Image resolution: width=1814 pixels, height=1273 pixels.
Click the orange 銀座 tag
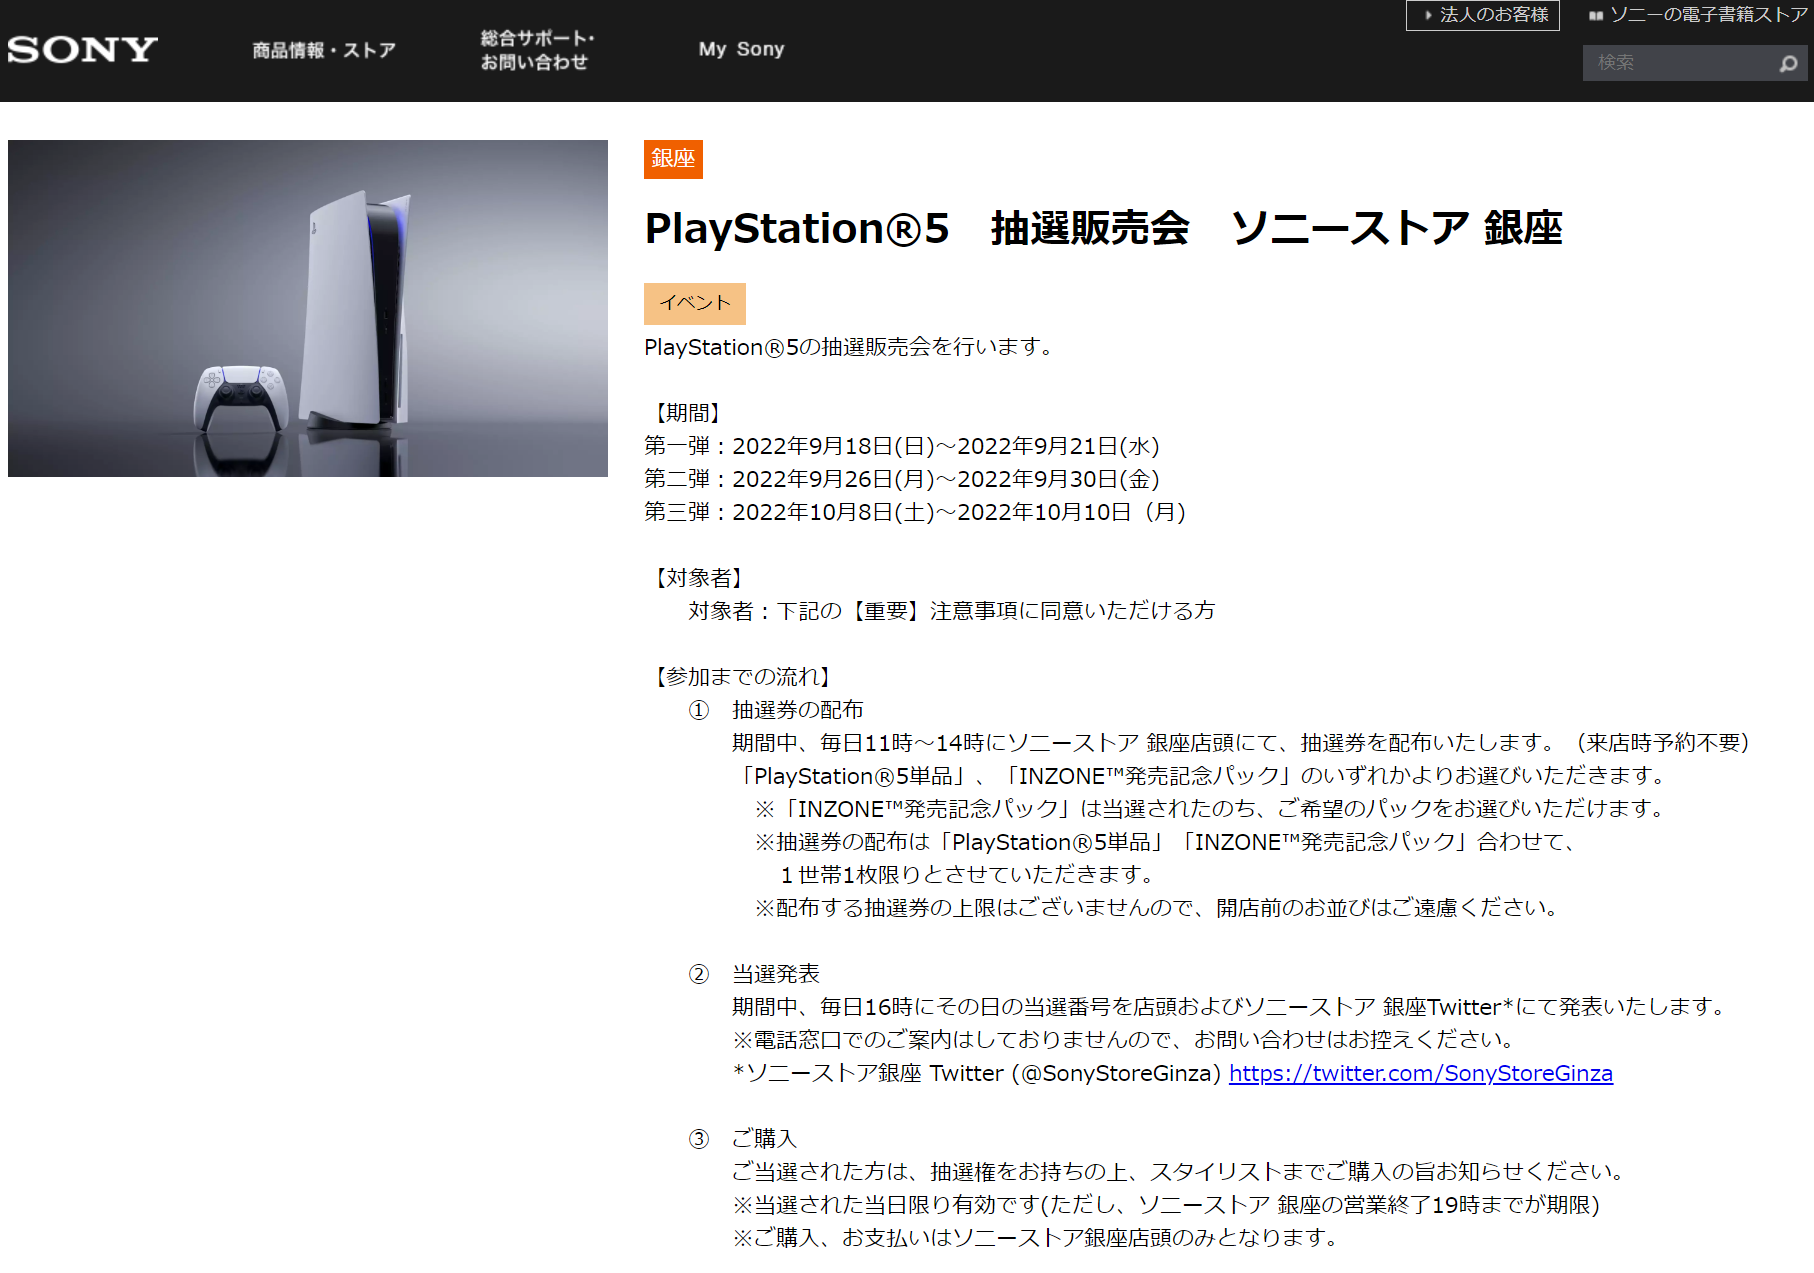coord(673,159)
